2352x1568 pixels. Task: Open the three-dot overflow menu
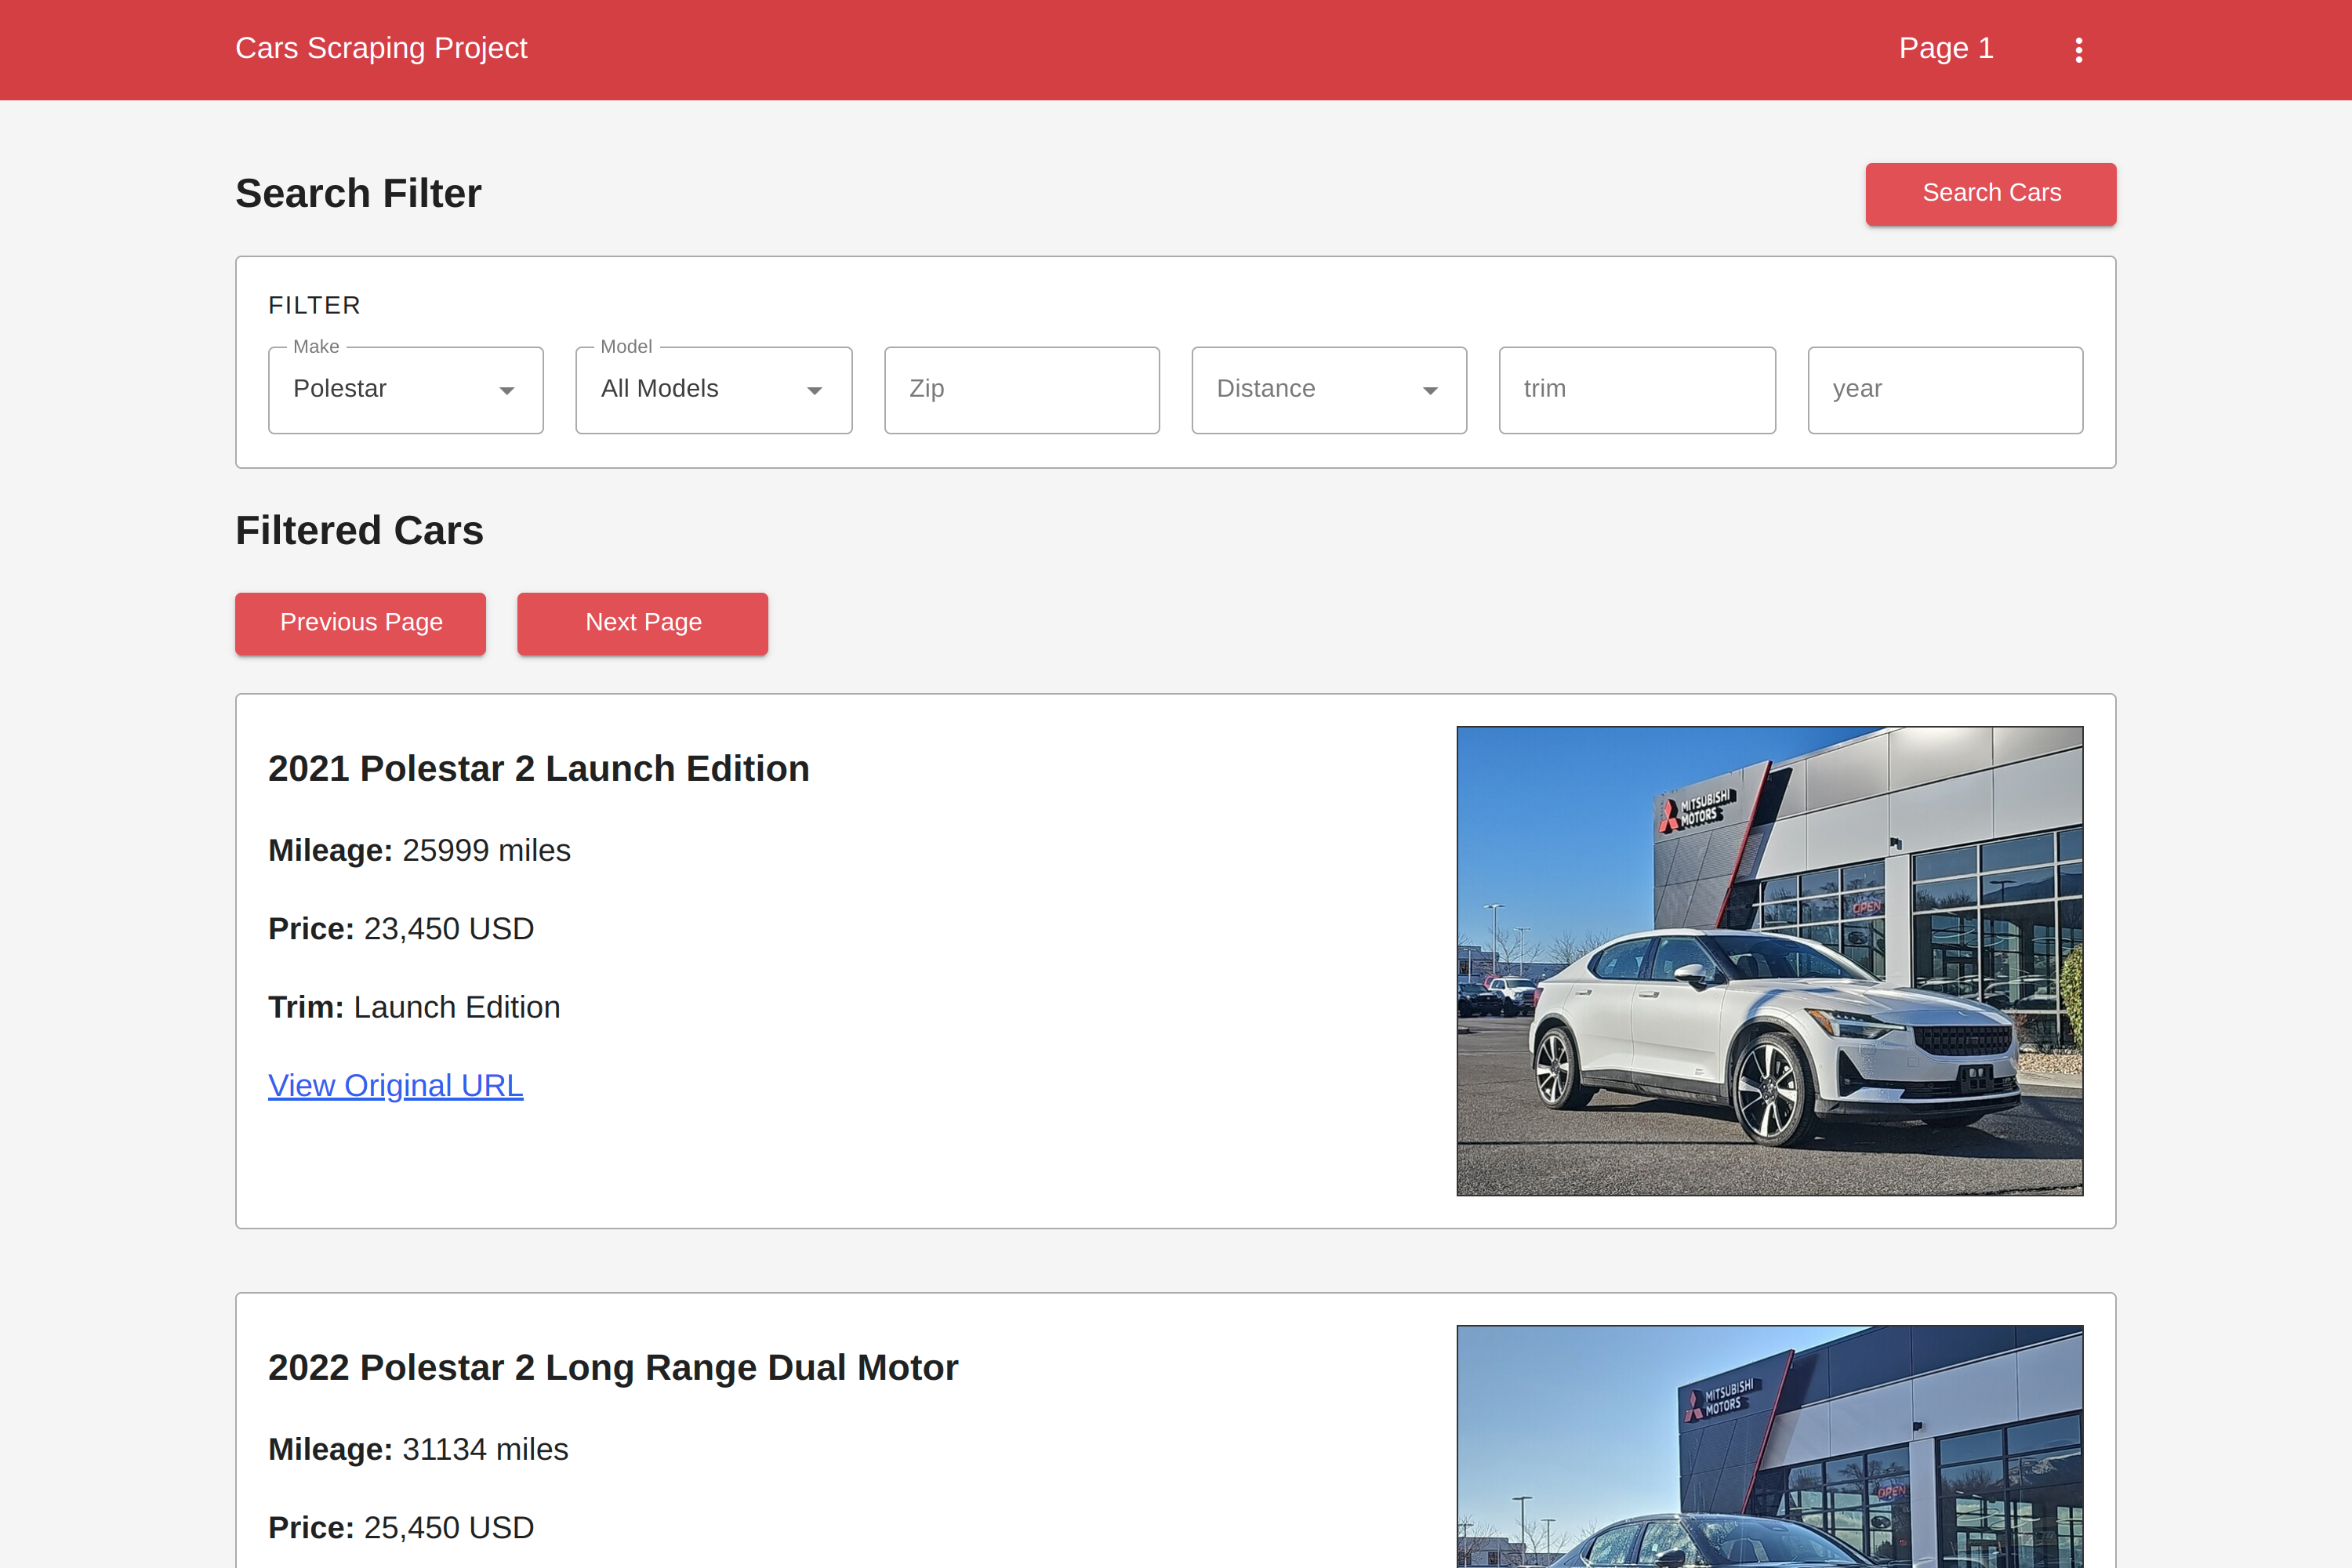(x=2078, y=50)
